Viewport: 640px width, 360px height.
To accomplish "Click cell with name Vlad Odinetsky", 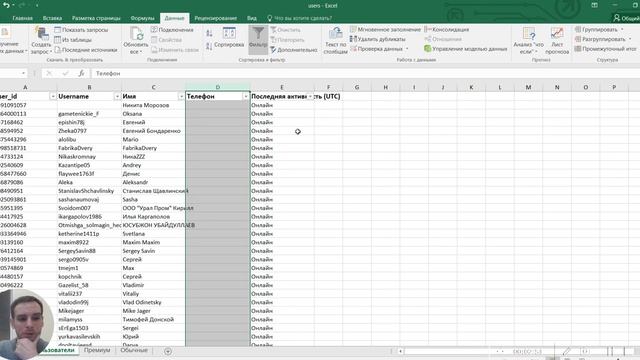I will pyautogui.click(x=153, y=302).
